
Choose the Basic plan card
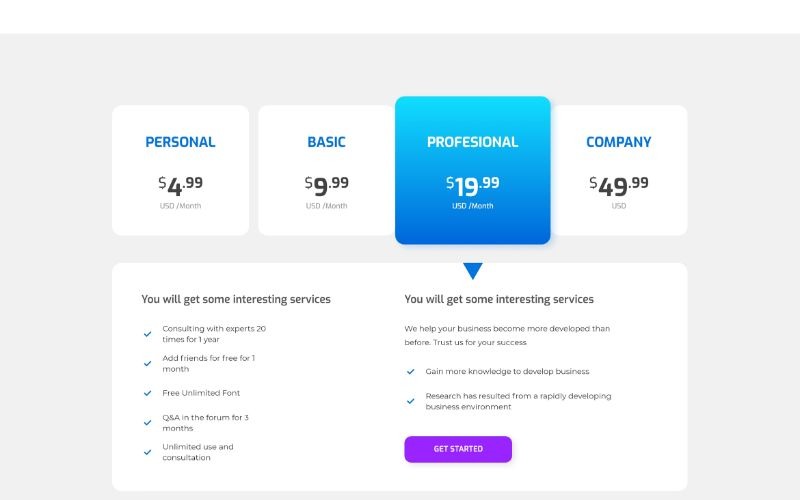point(326,170)
